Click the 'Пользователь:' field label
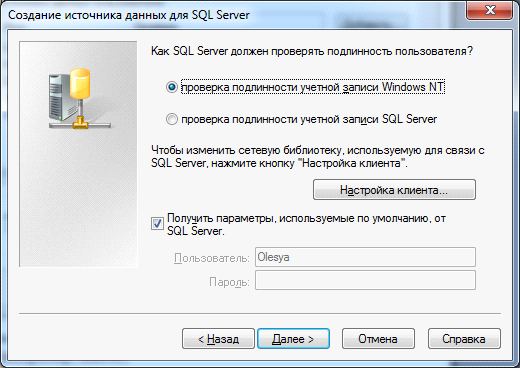 [x=212, y=258]
